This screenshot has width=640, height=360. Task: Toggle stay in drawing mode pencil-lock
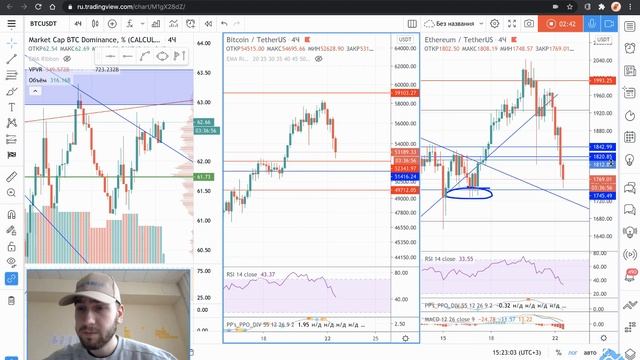click(11, 231)
